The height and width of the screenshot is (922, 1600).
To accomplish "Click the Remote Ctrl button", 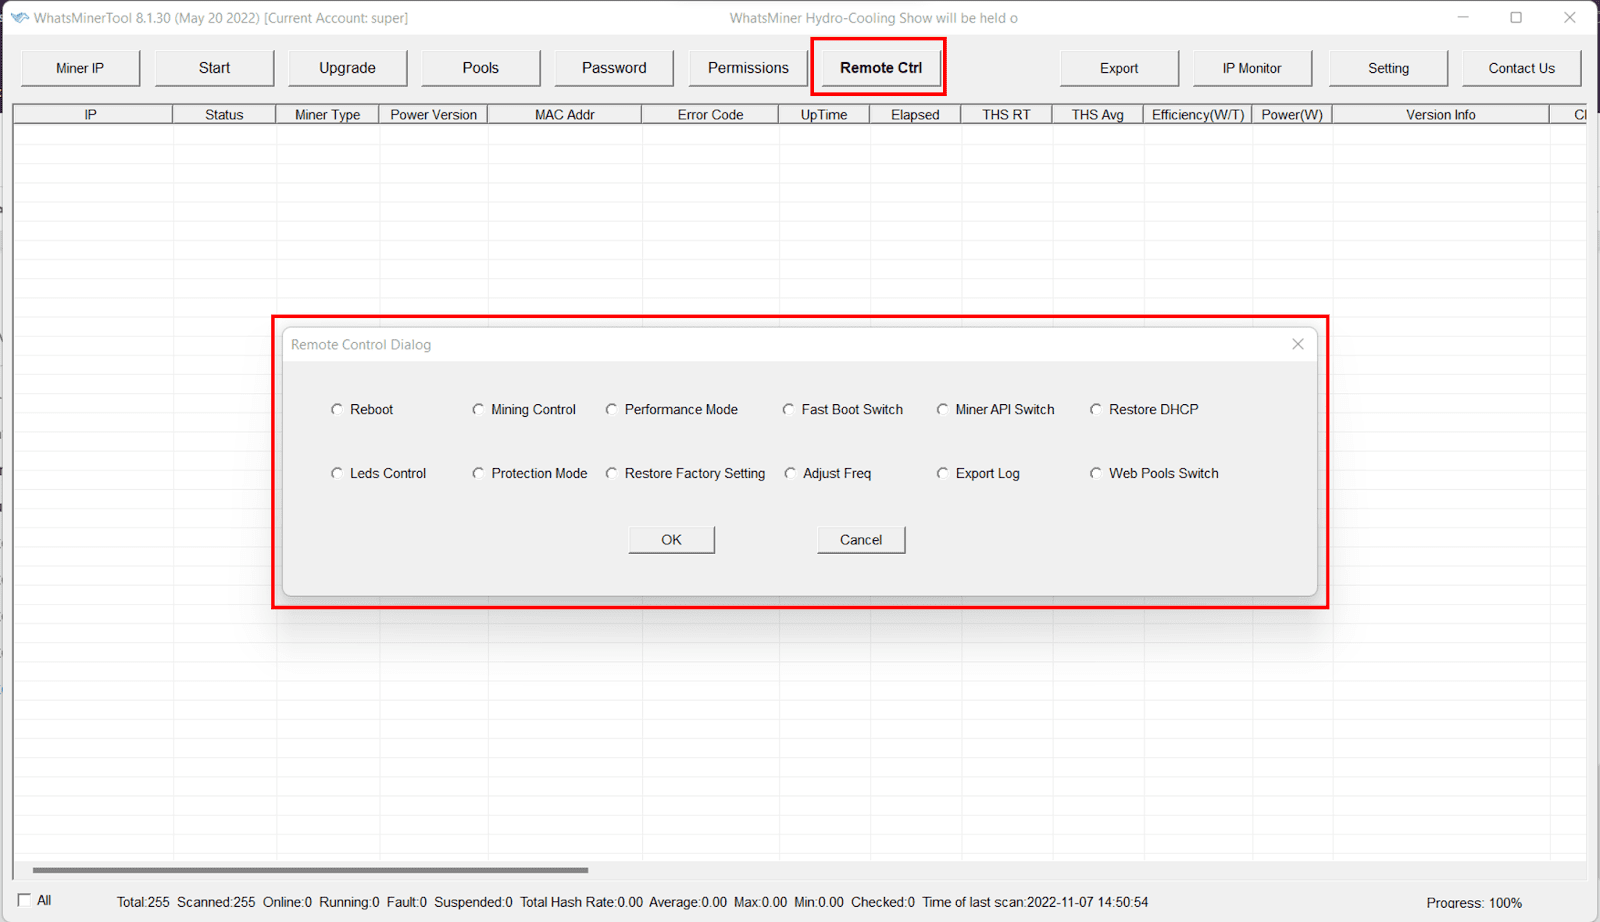I will point(881,68).
